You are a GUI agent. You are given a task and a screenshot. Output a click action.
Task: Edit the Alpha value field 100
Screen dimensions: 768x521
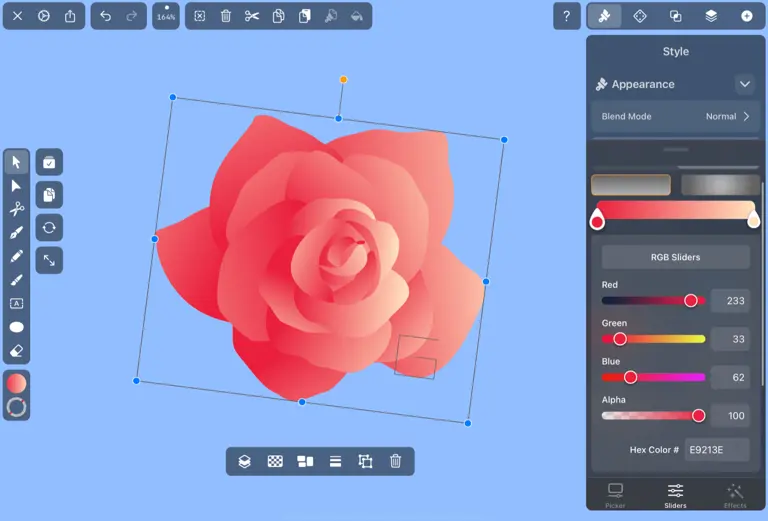[730, 416]
